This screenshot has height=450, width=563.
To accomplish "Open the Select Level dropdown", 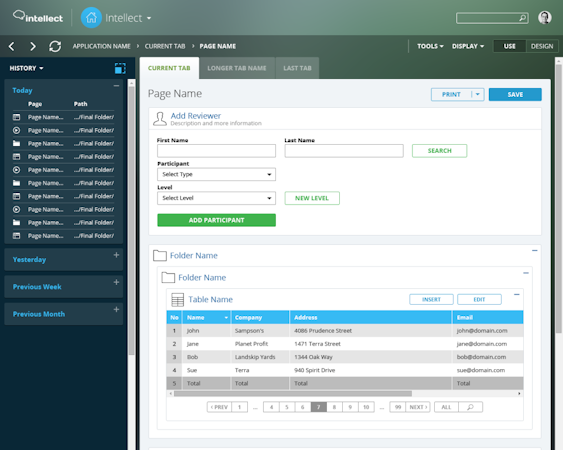I will click(217, 198).
